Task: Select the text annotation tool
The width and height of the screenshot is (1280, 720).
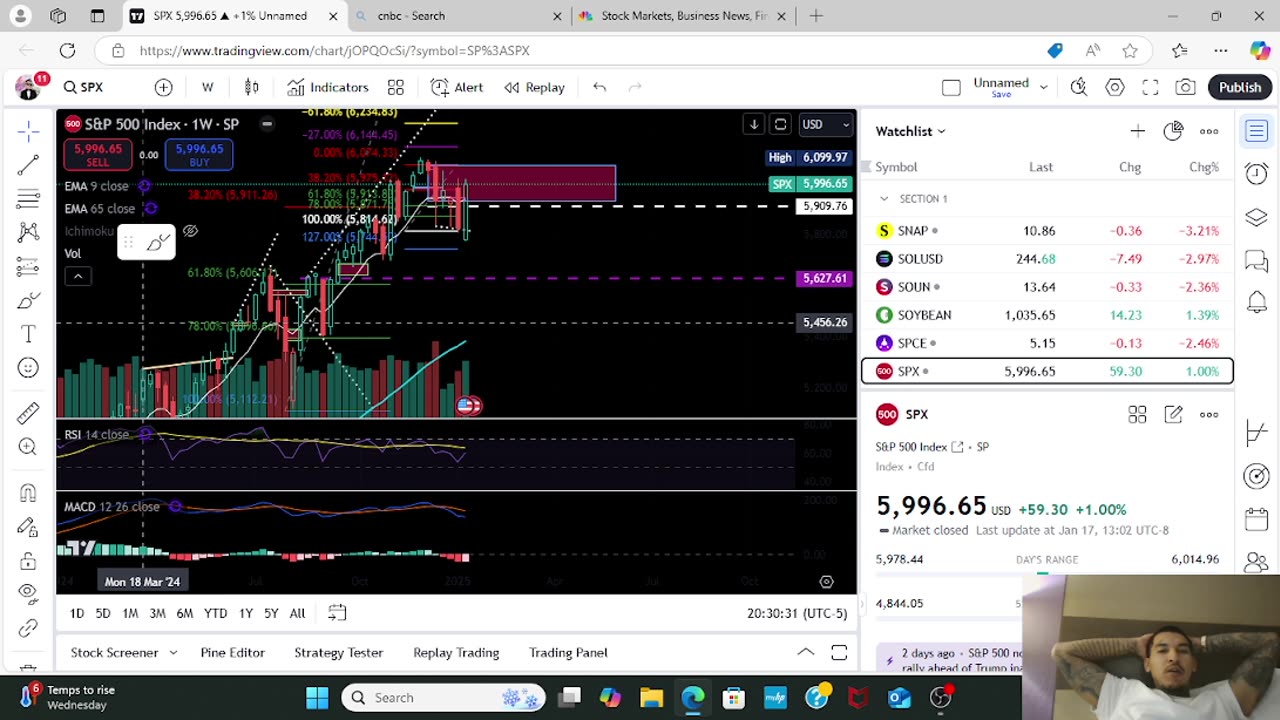Action: tap(28, 334)
